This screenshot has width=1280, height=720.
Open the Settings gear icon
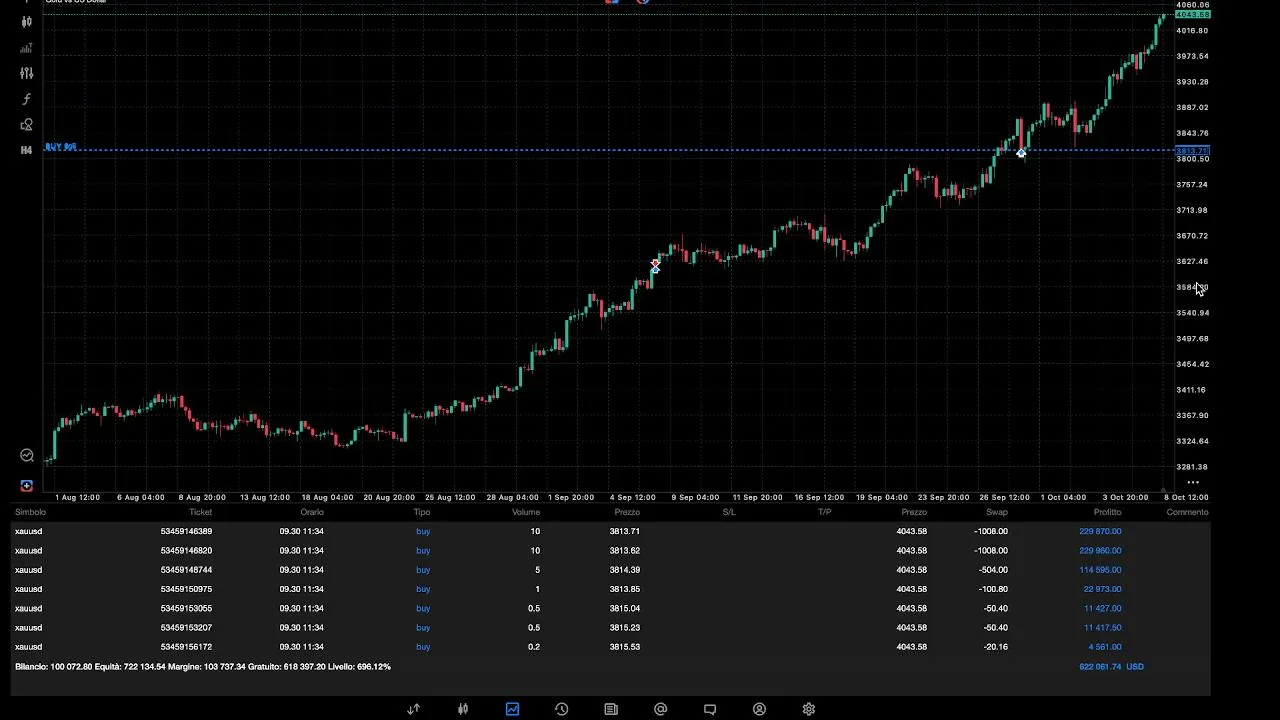click(809, 709)
